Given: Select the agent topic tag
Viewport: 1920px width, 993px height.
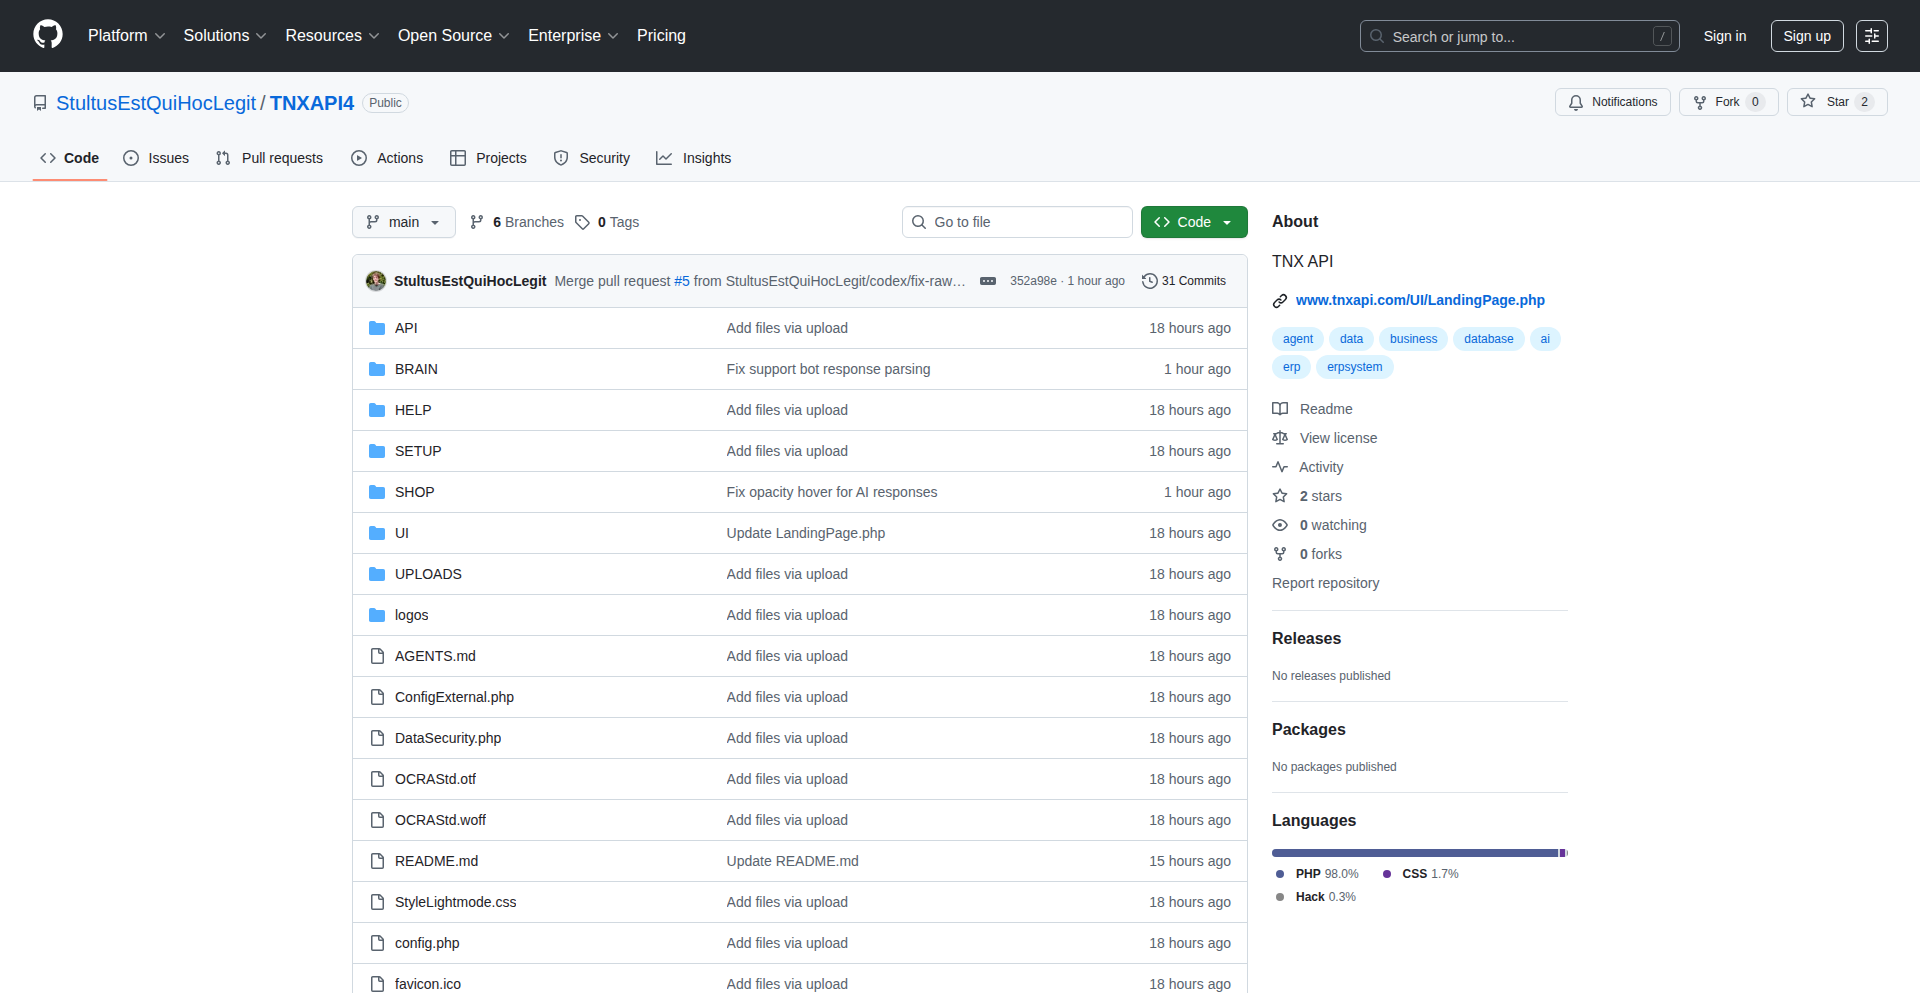Looking at the screenshot, I should (1298, 339).
